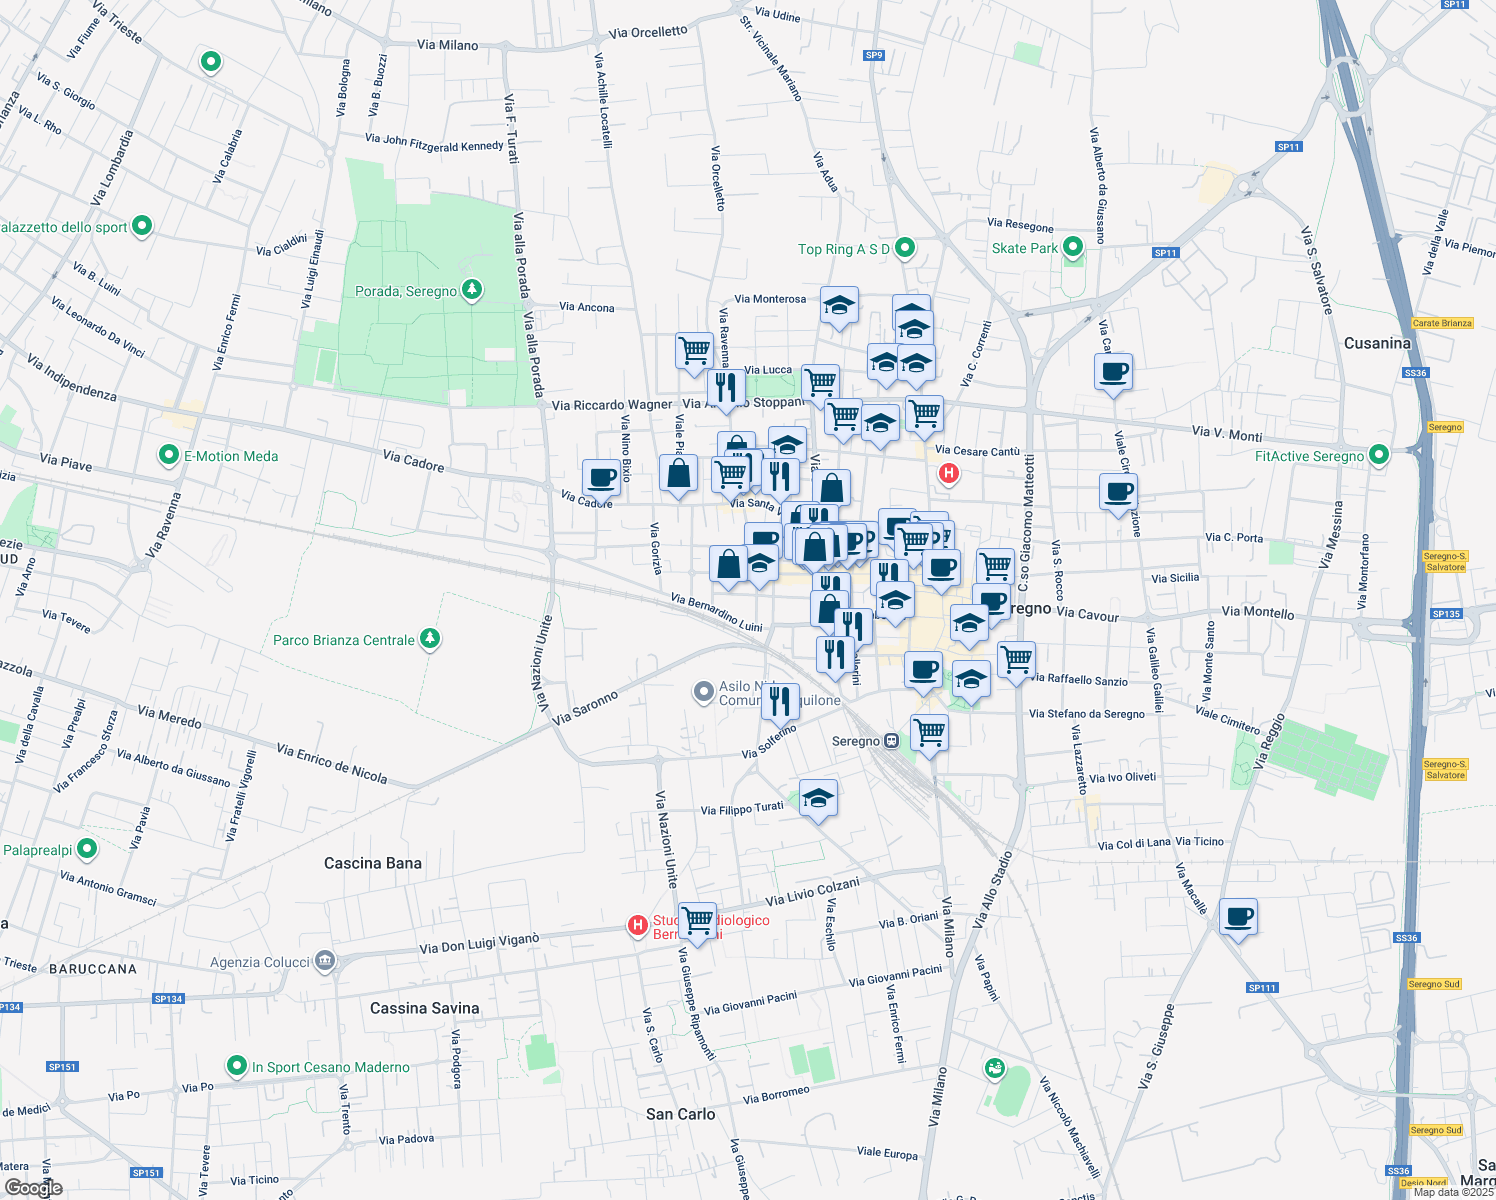Select the restaurant marker above Via Solferino
The height and width of the screenshot is (1200, 1496).
780,702
